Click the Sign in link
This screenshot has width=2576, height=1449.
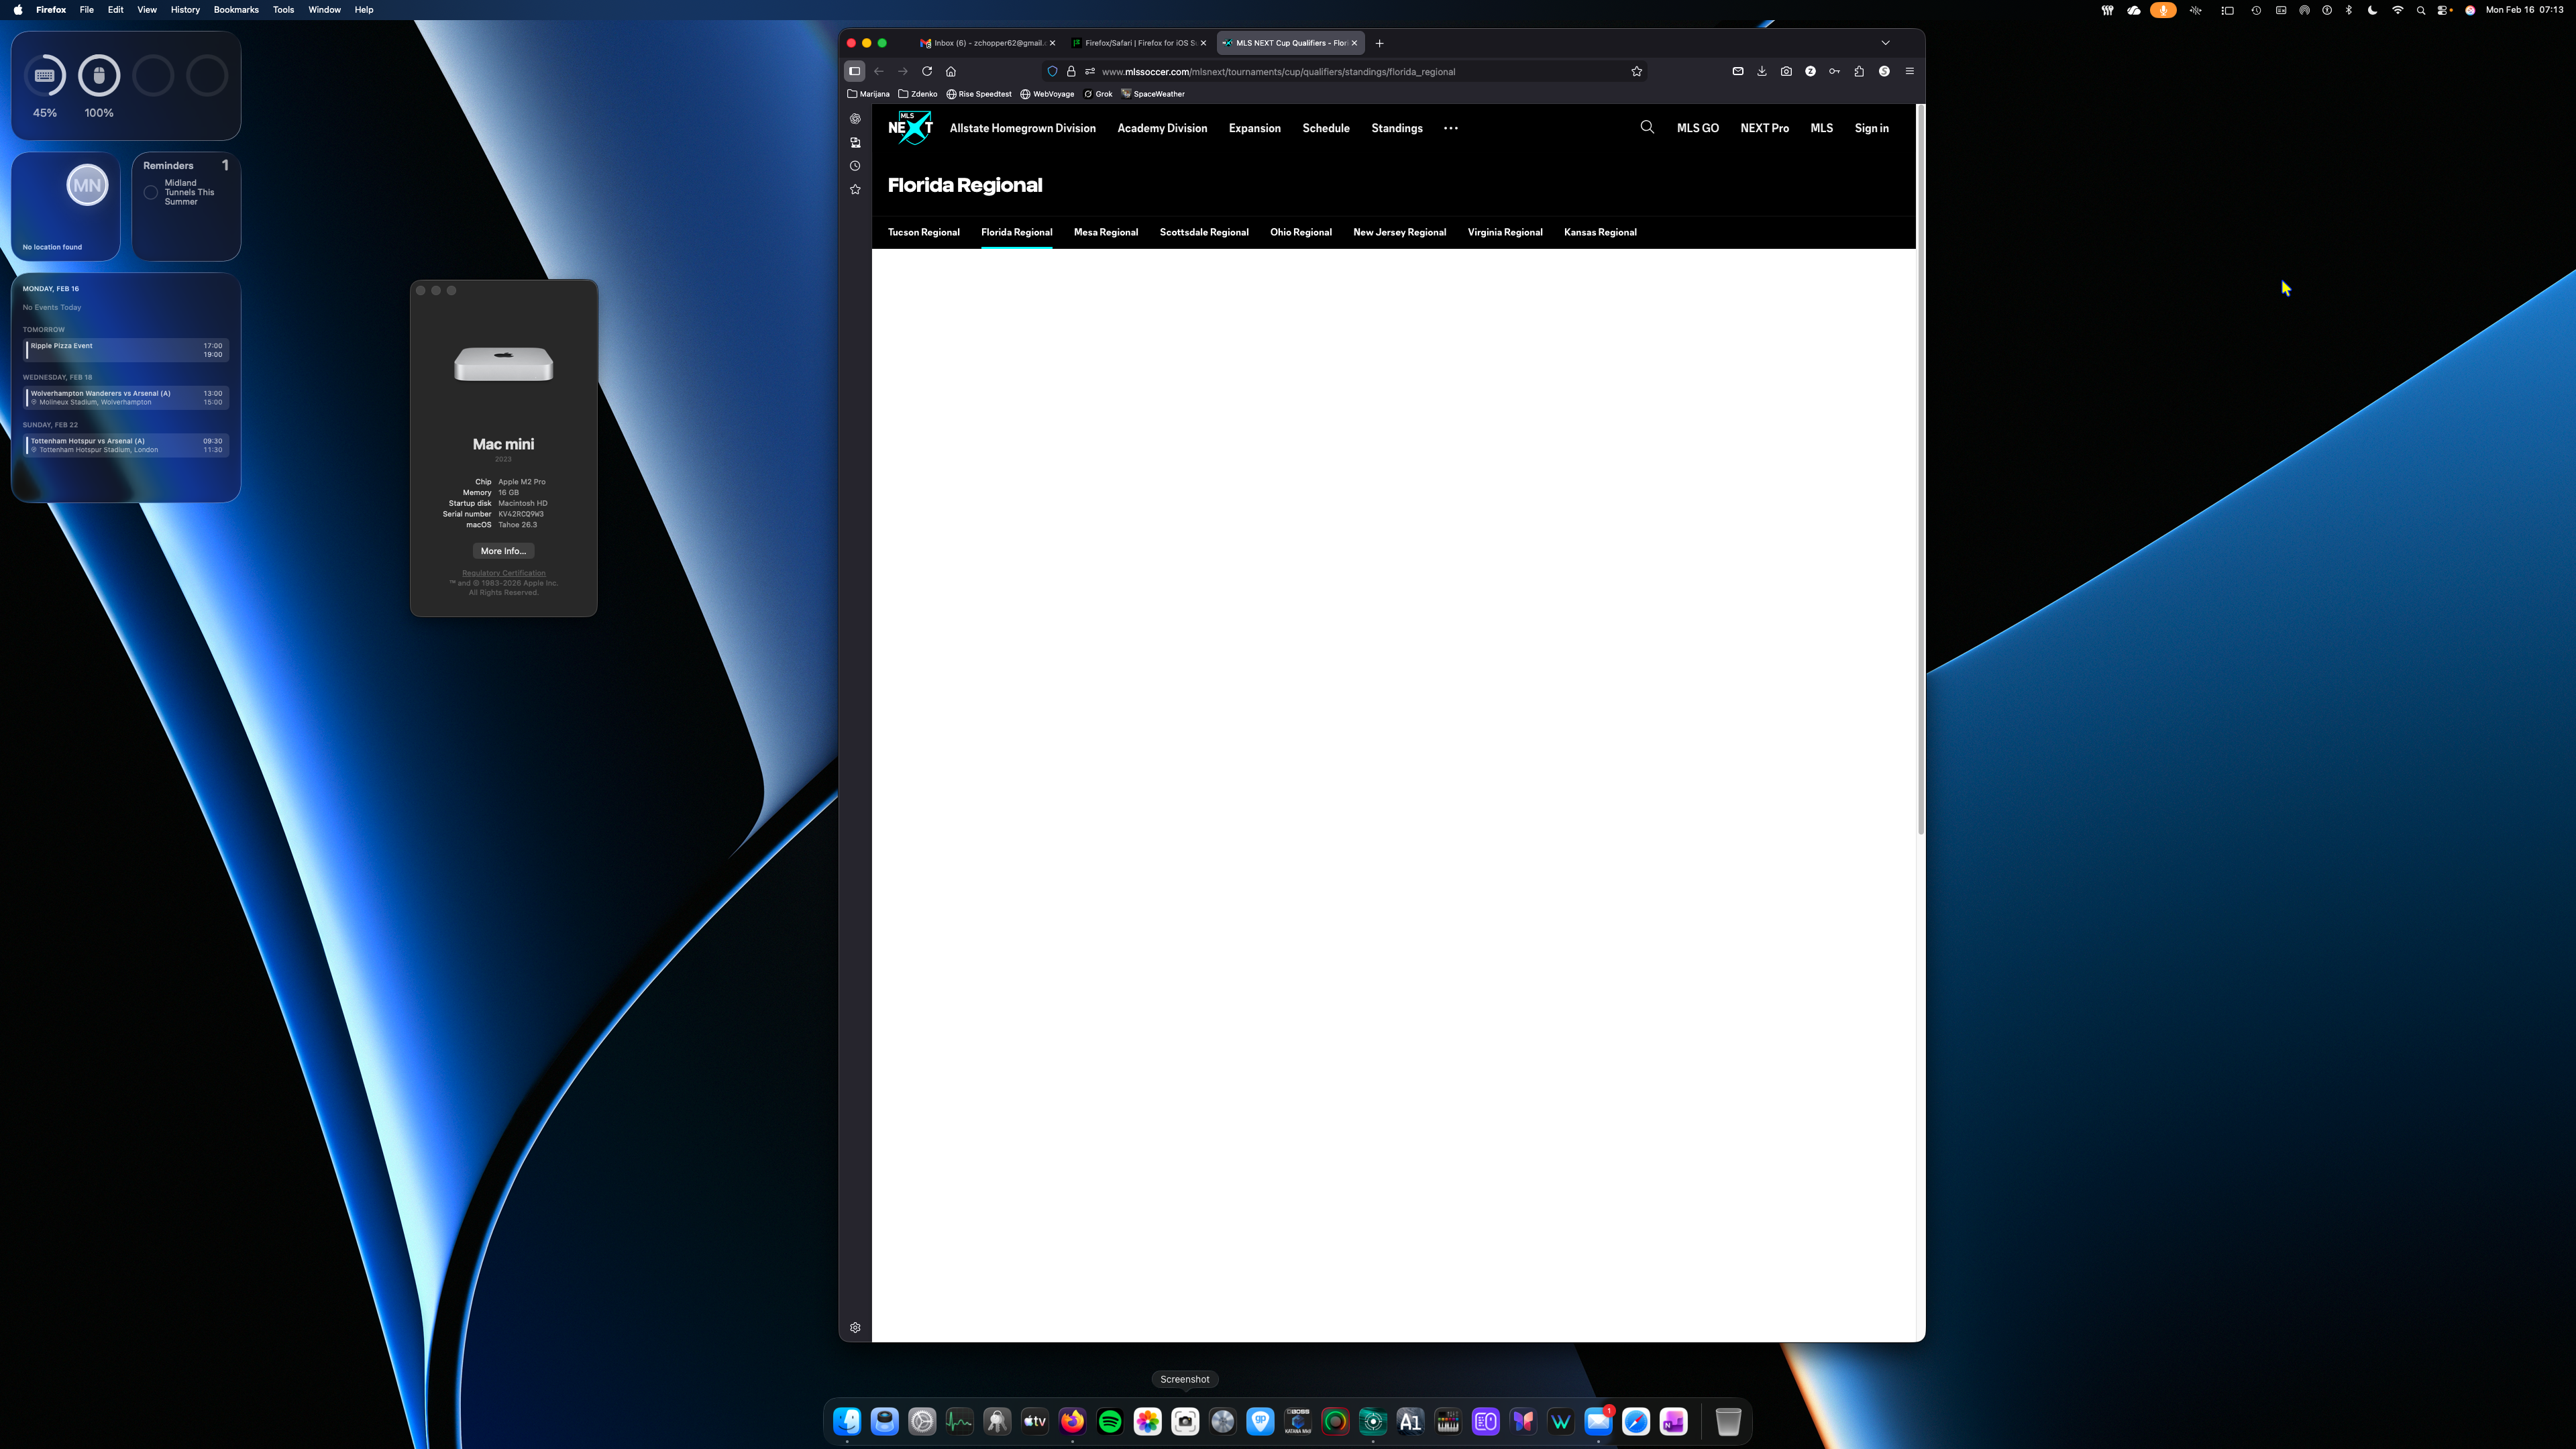[x=1871, y=128]
